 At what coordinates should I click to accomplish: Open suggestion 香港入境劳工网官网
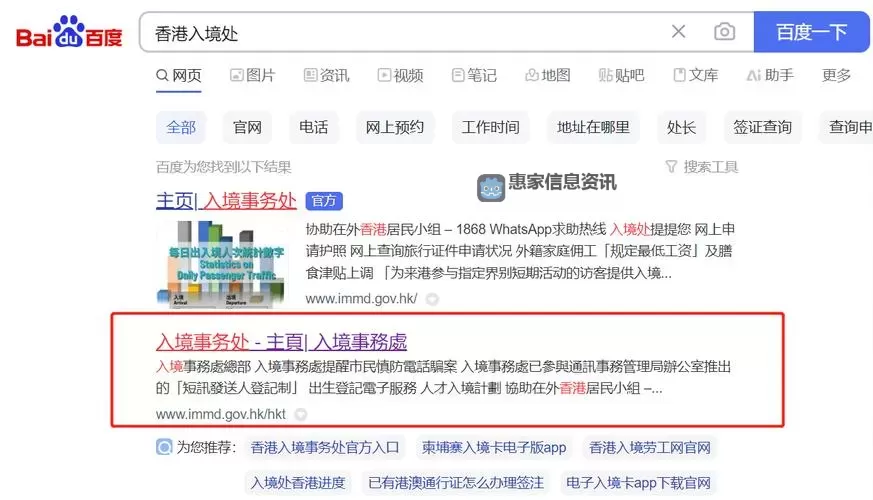click(650, 448)
